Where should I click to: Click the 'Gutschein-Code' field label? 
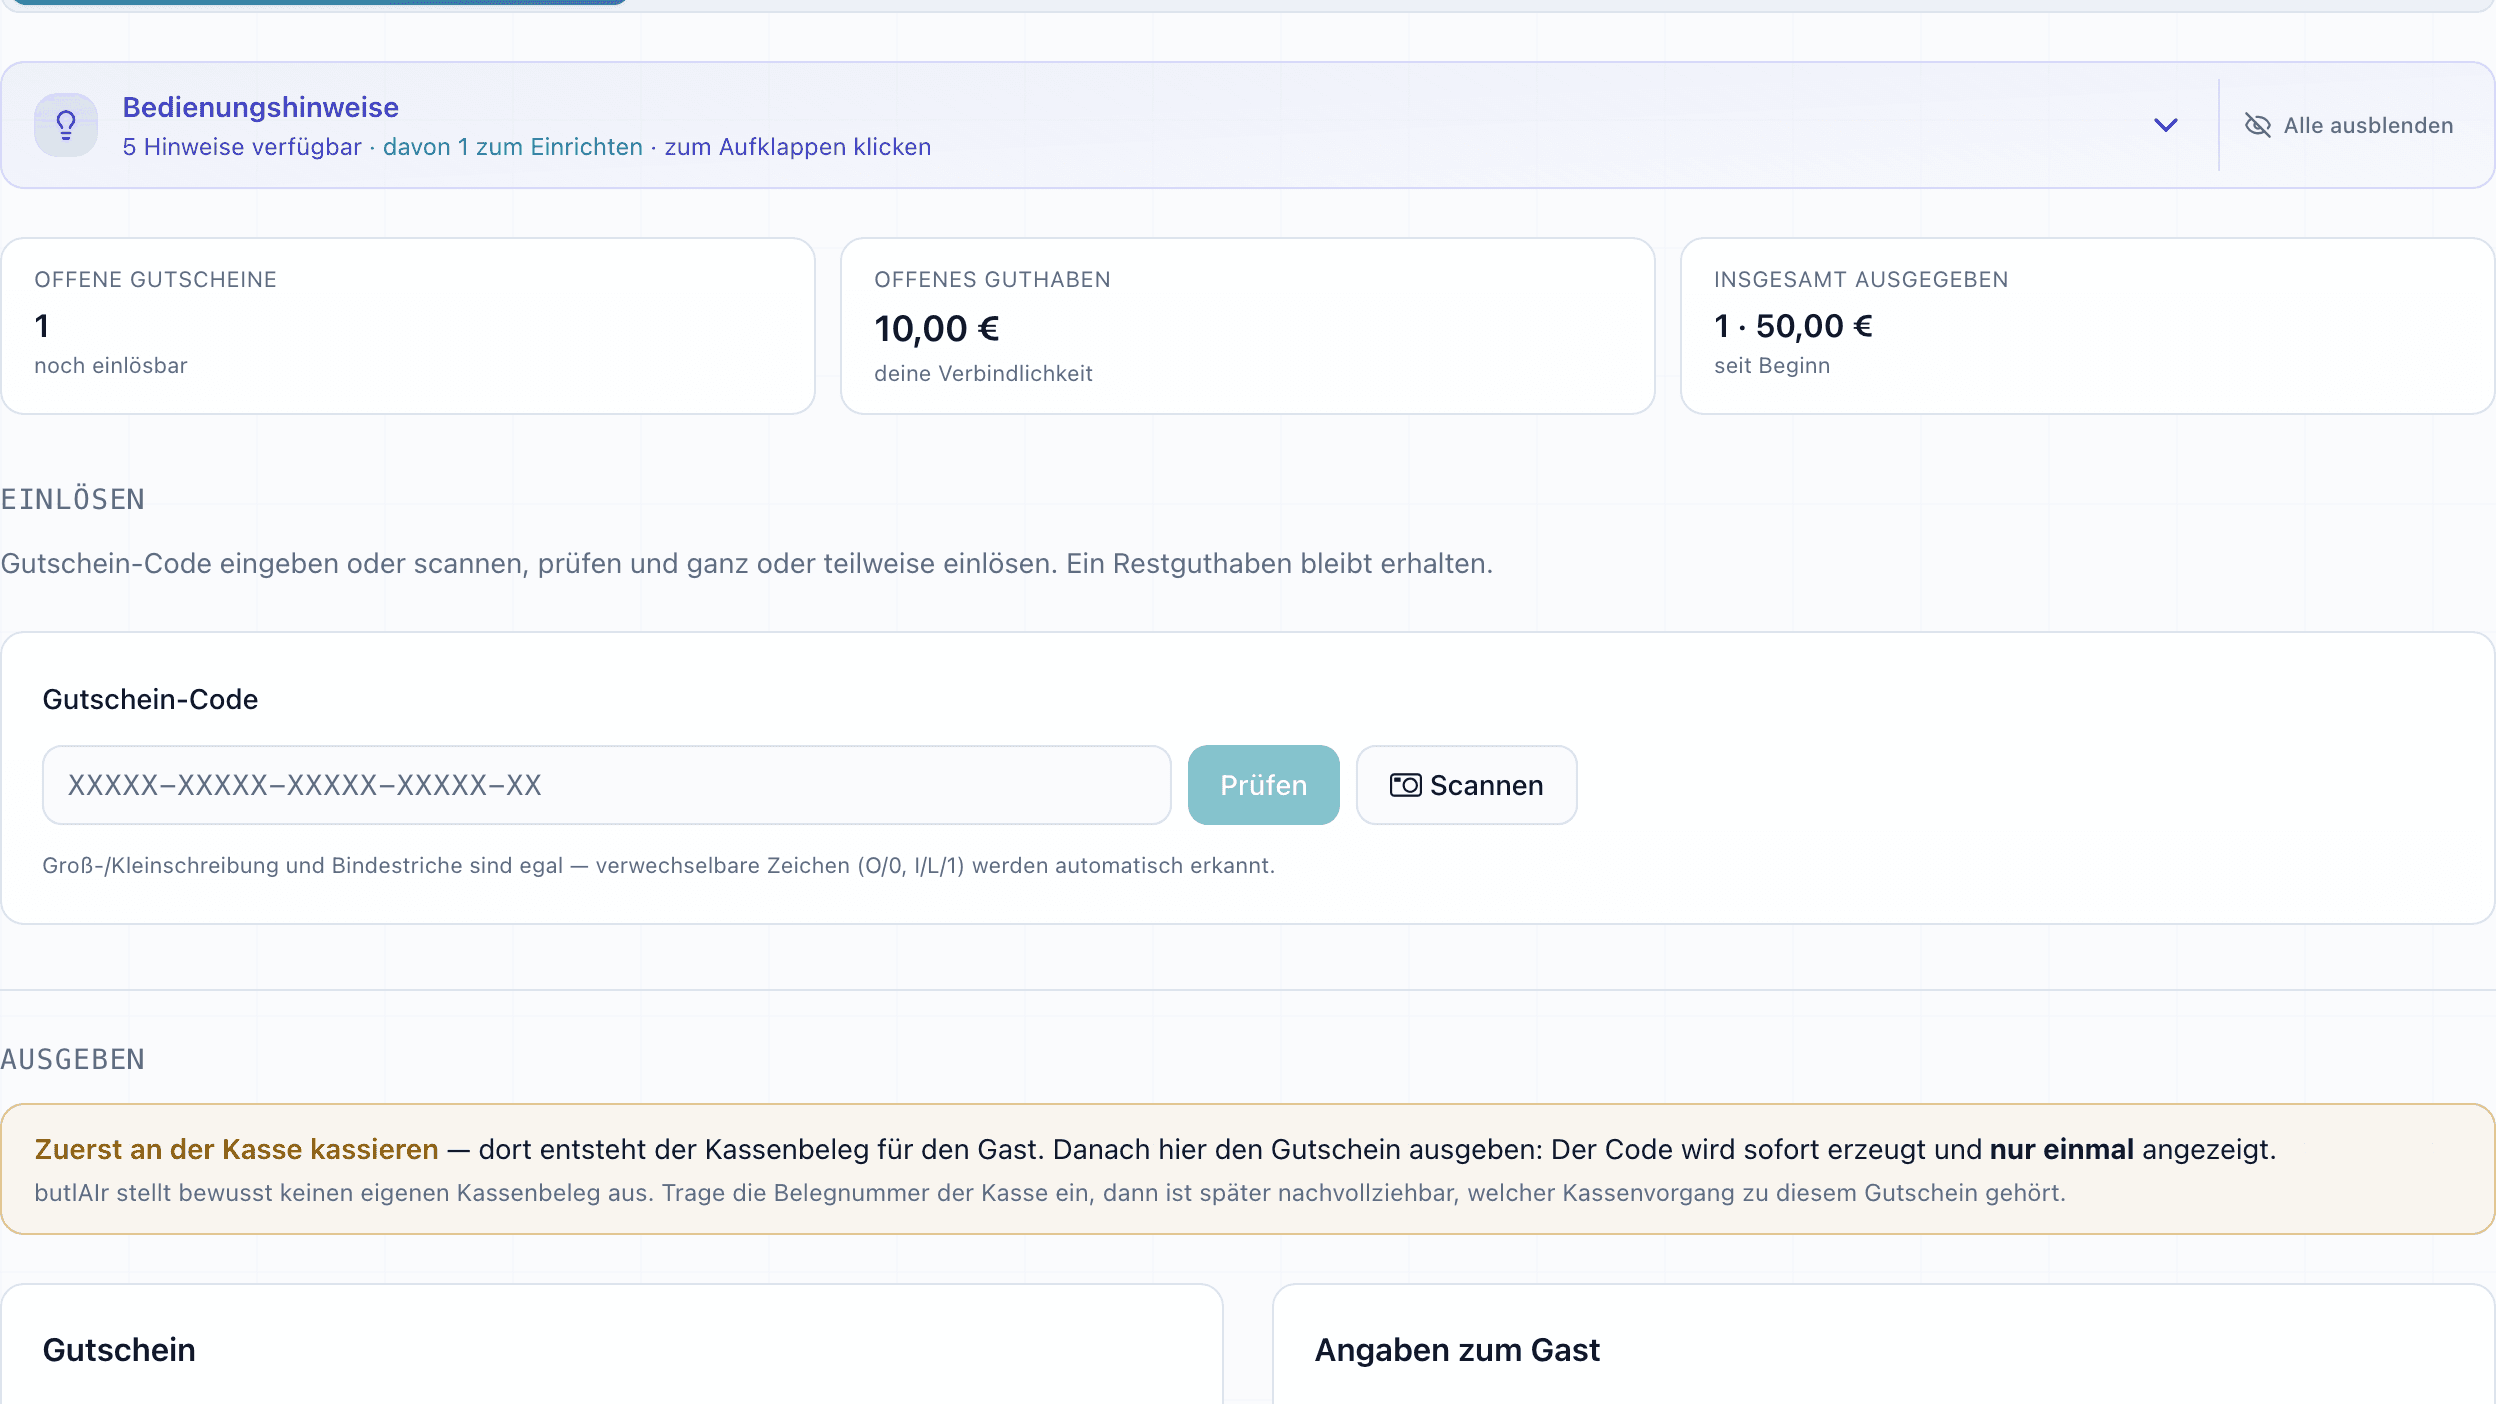(150, 699)
